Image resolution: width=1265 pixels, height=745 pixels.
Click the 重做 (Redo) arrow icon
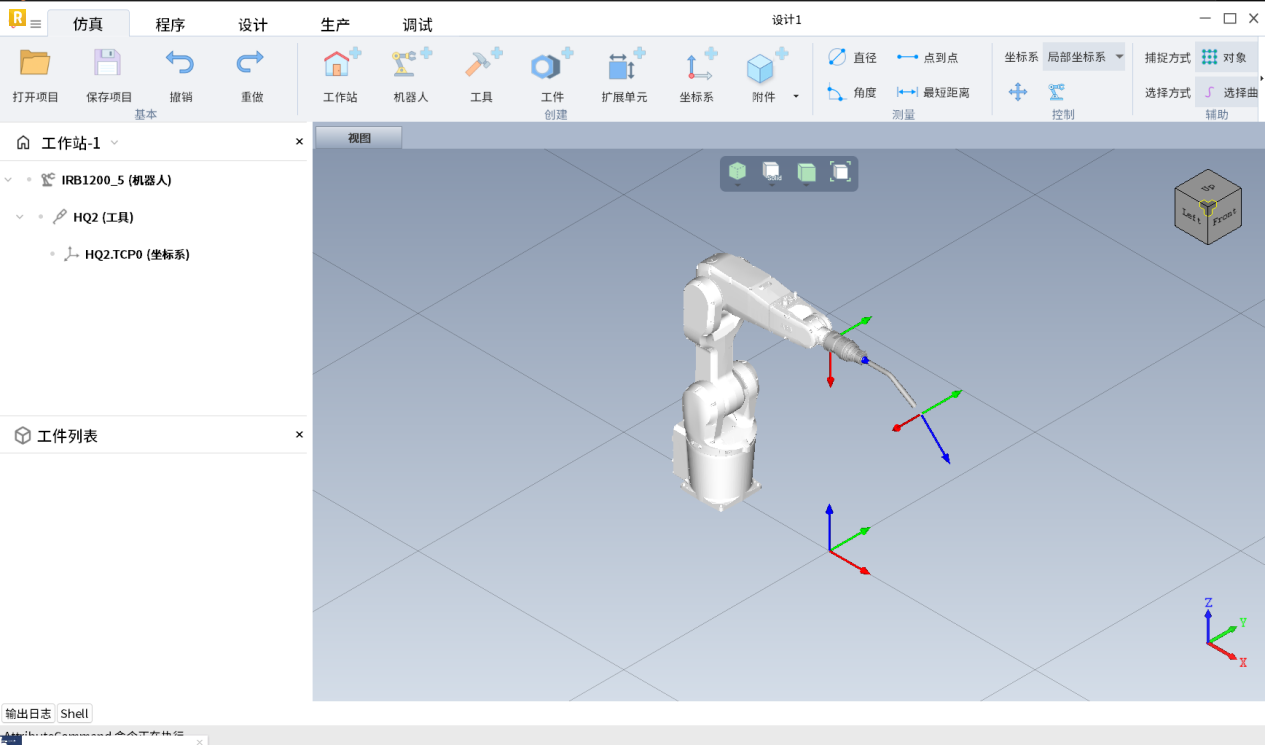tap(251, 64)
